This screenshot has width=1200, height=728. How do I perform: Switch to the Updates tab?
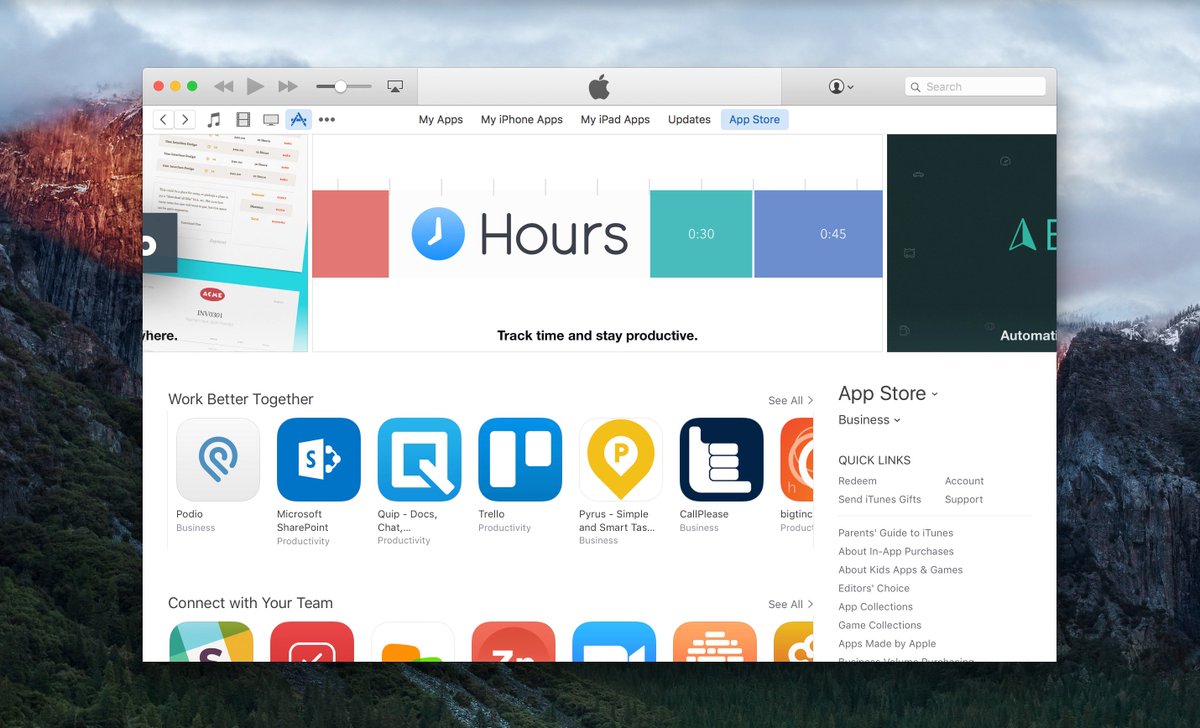pyautogui.click(x=689, y=120)
